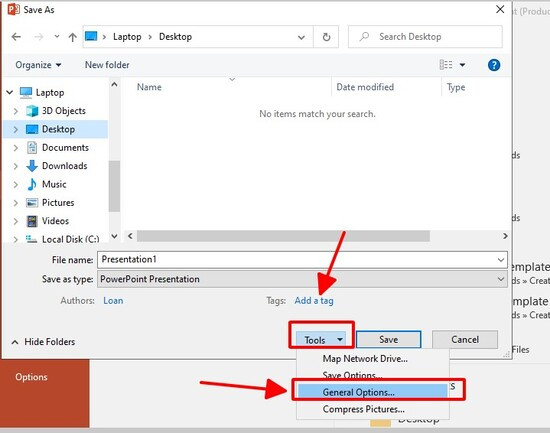Viewport: 550px width, 433px height.
Task: Open Downloads in the navigation tree
Action: pyautogui.click(x=65, y=166)
